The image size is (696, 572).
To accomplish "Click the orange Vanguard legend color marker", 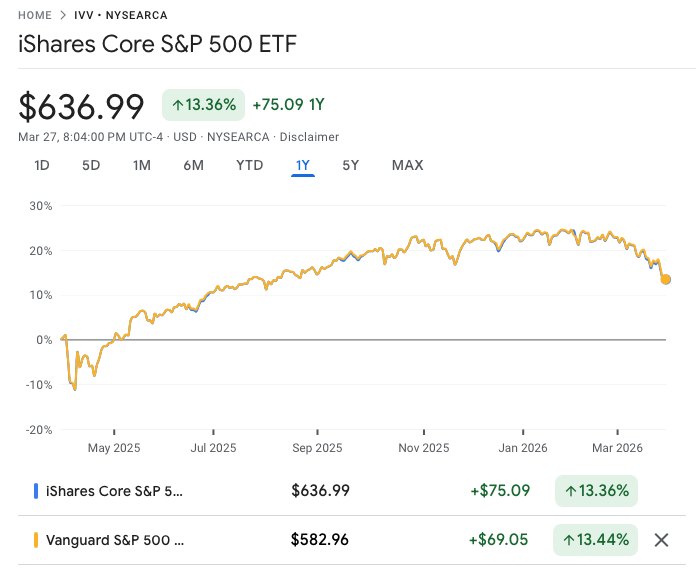I will click(x=35, y=540).
